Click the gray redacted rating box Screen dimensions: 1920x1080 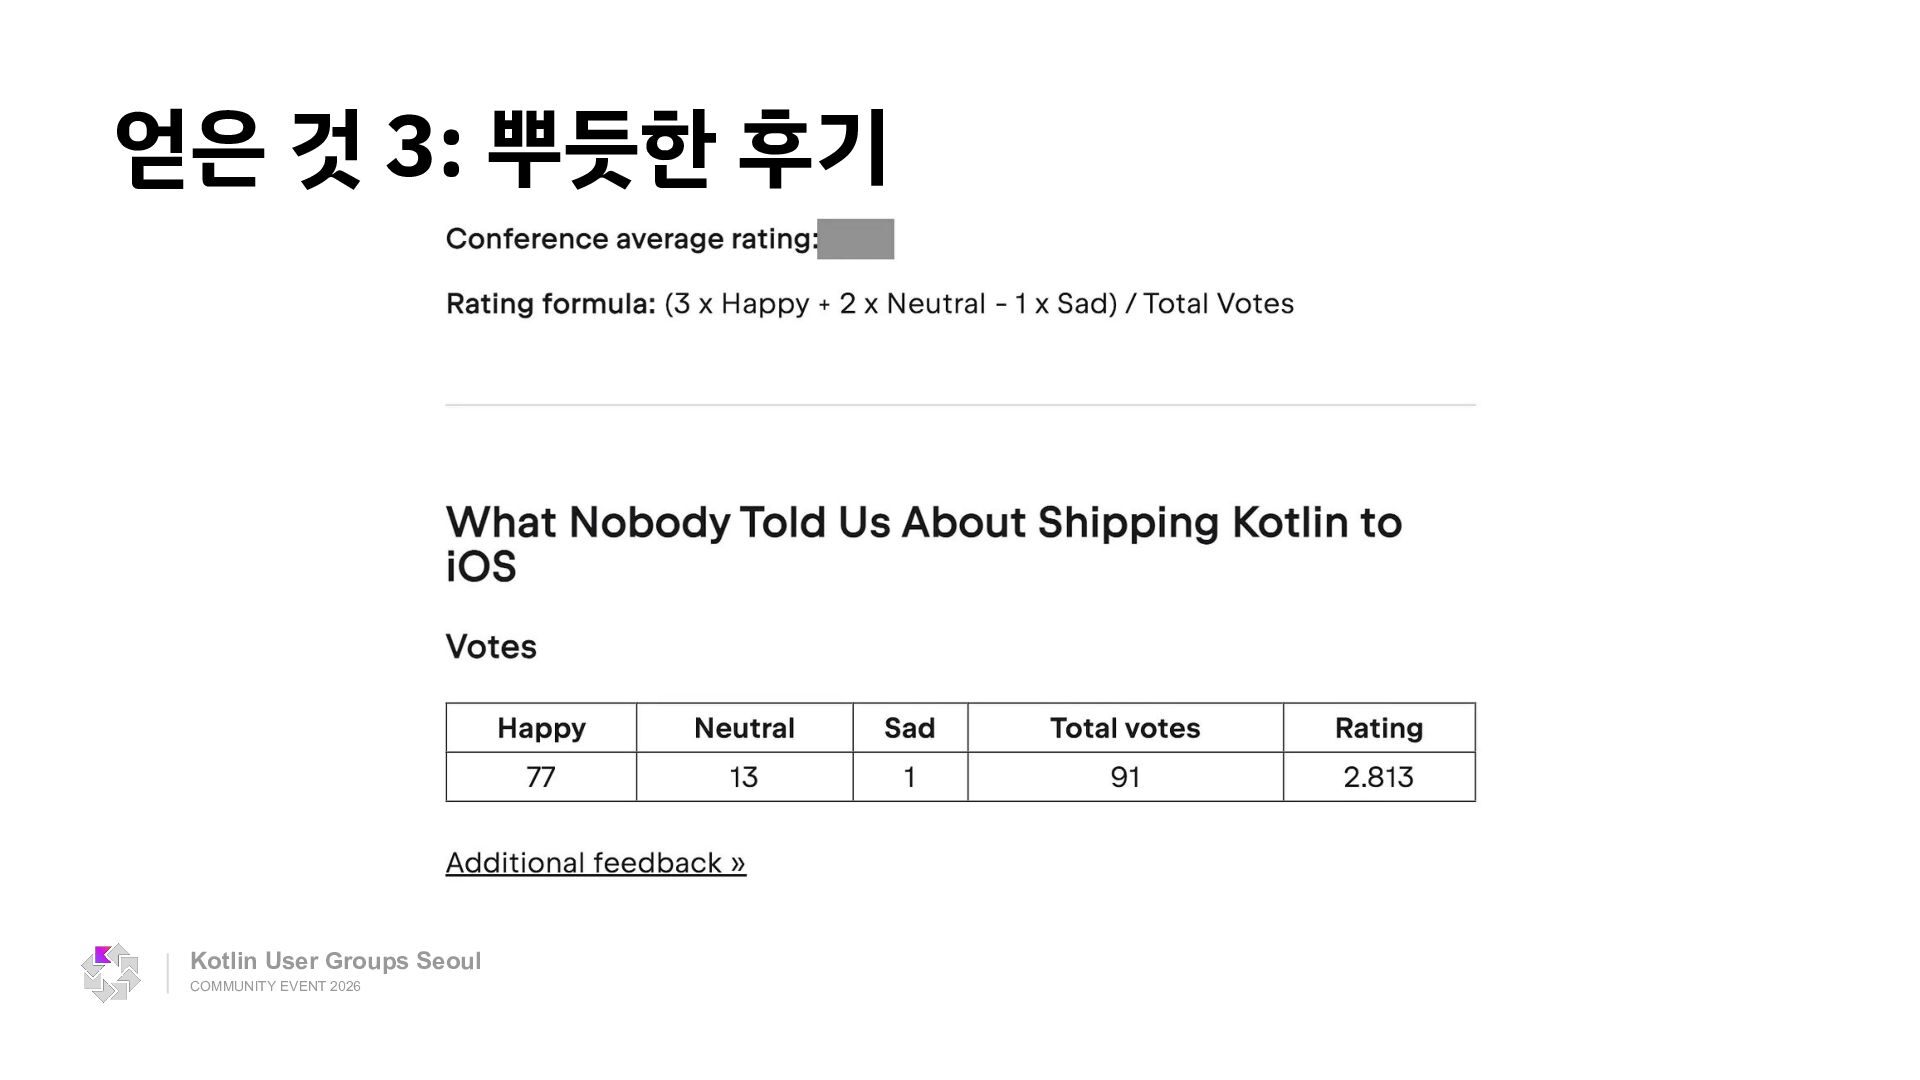tap(855, 239)
